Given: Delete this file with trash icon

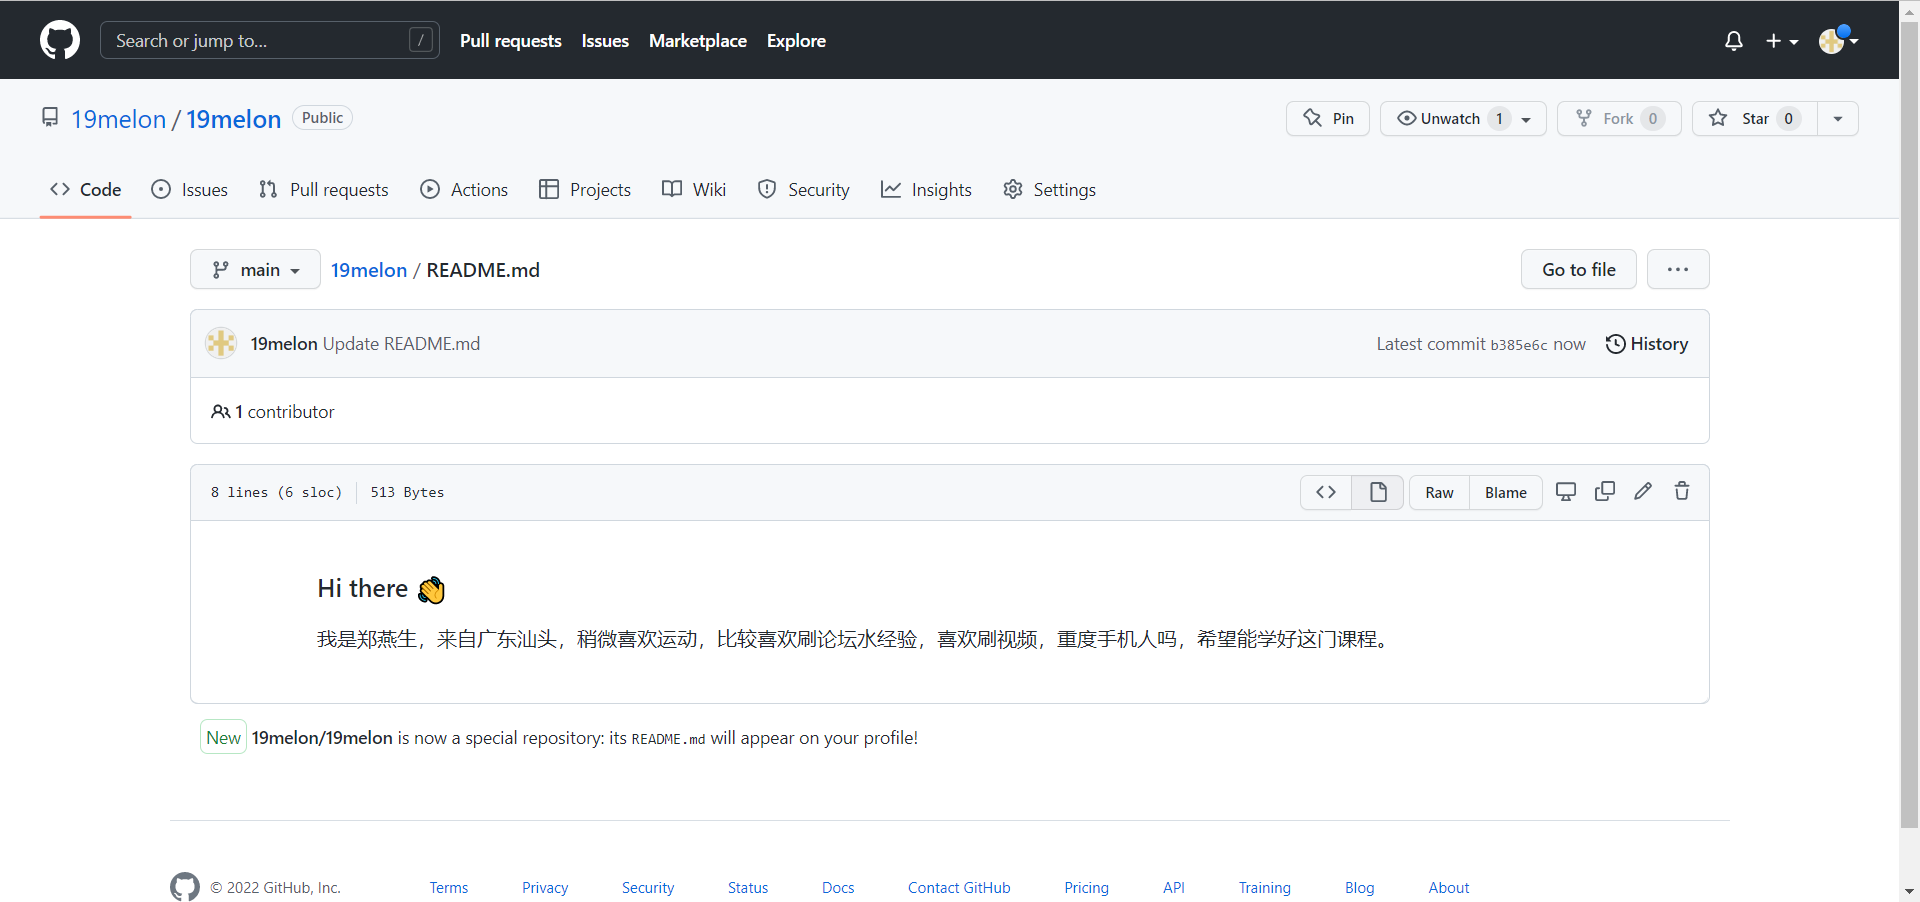Looking at the screenshot, I should coord(1682,491).
